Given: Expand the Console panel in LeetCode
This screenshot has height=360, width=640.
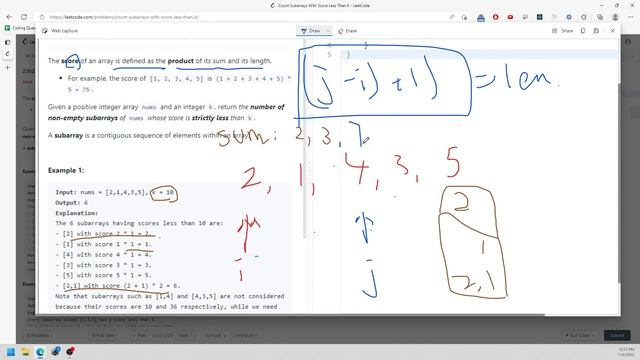Looking at the screenshot, I should point(215,335).
